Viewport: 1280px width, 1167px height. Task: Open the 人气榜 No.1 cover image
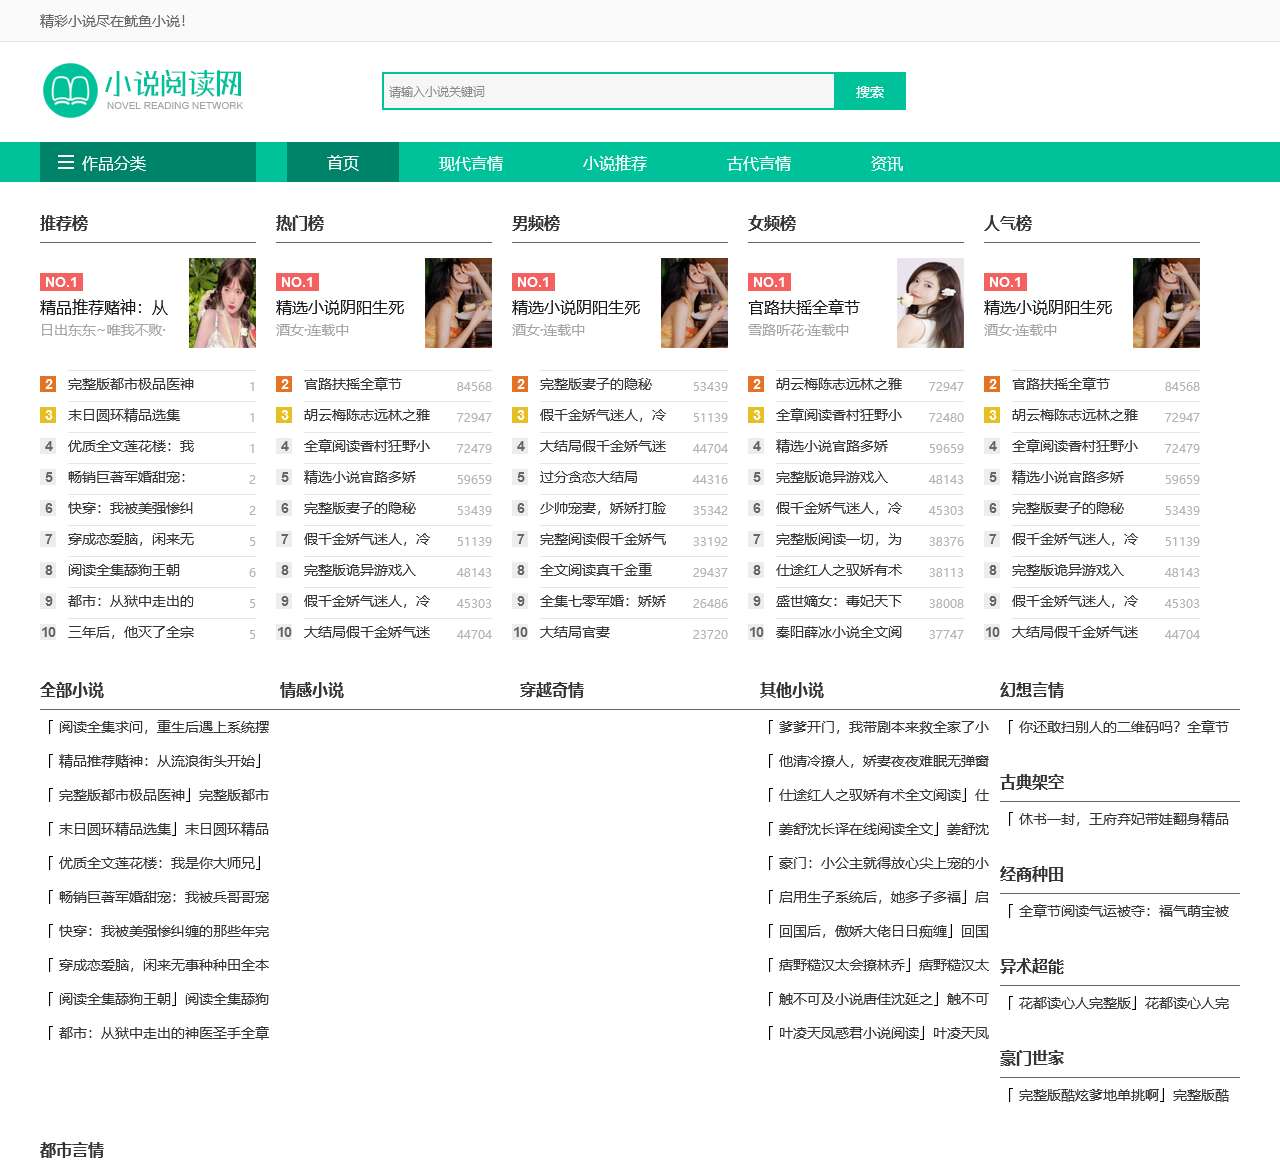point(1166,303)
